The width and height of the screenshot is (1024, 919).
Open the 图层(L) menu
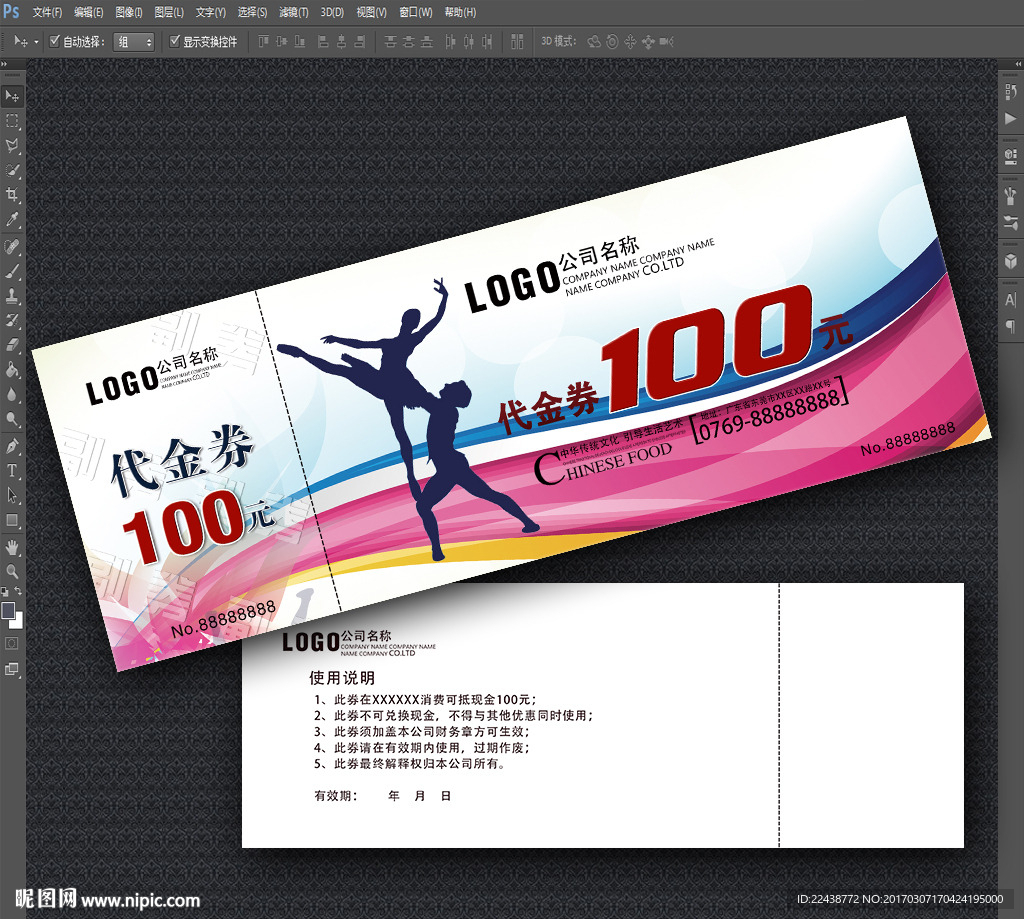(x=168, y=12)
